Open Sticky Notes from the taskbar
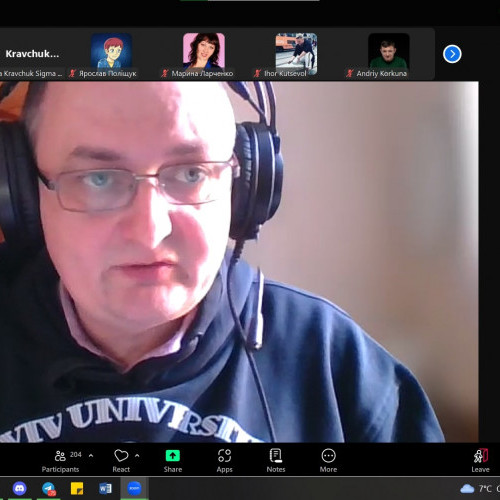 point(77,489)
